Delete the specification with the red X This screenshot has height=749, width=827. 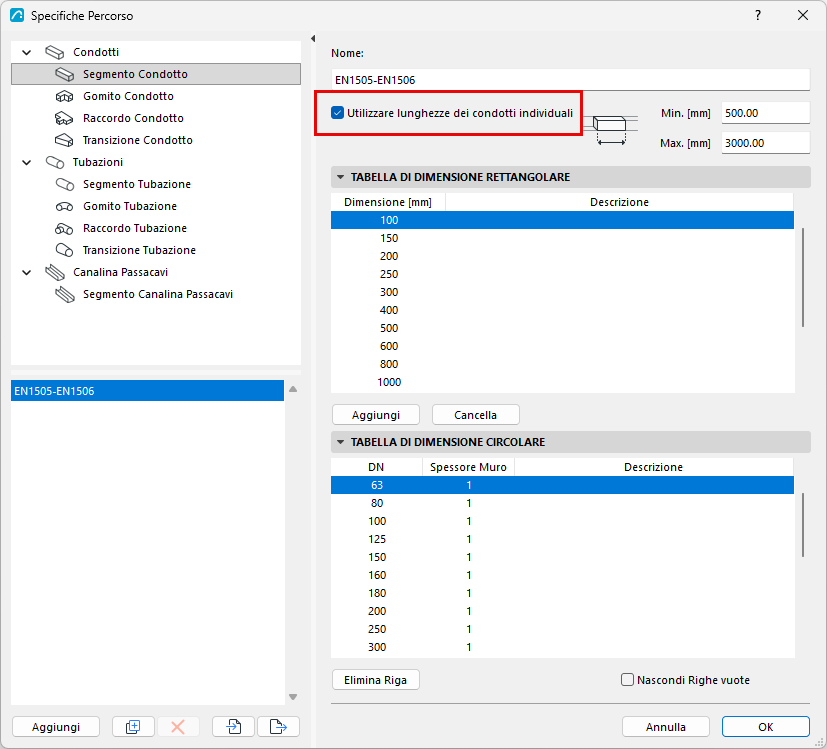click(178, 727)
